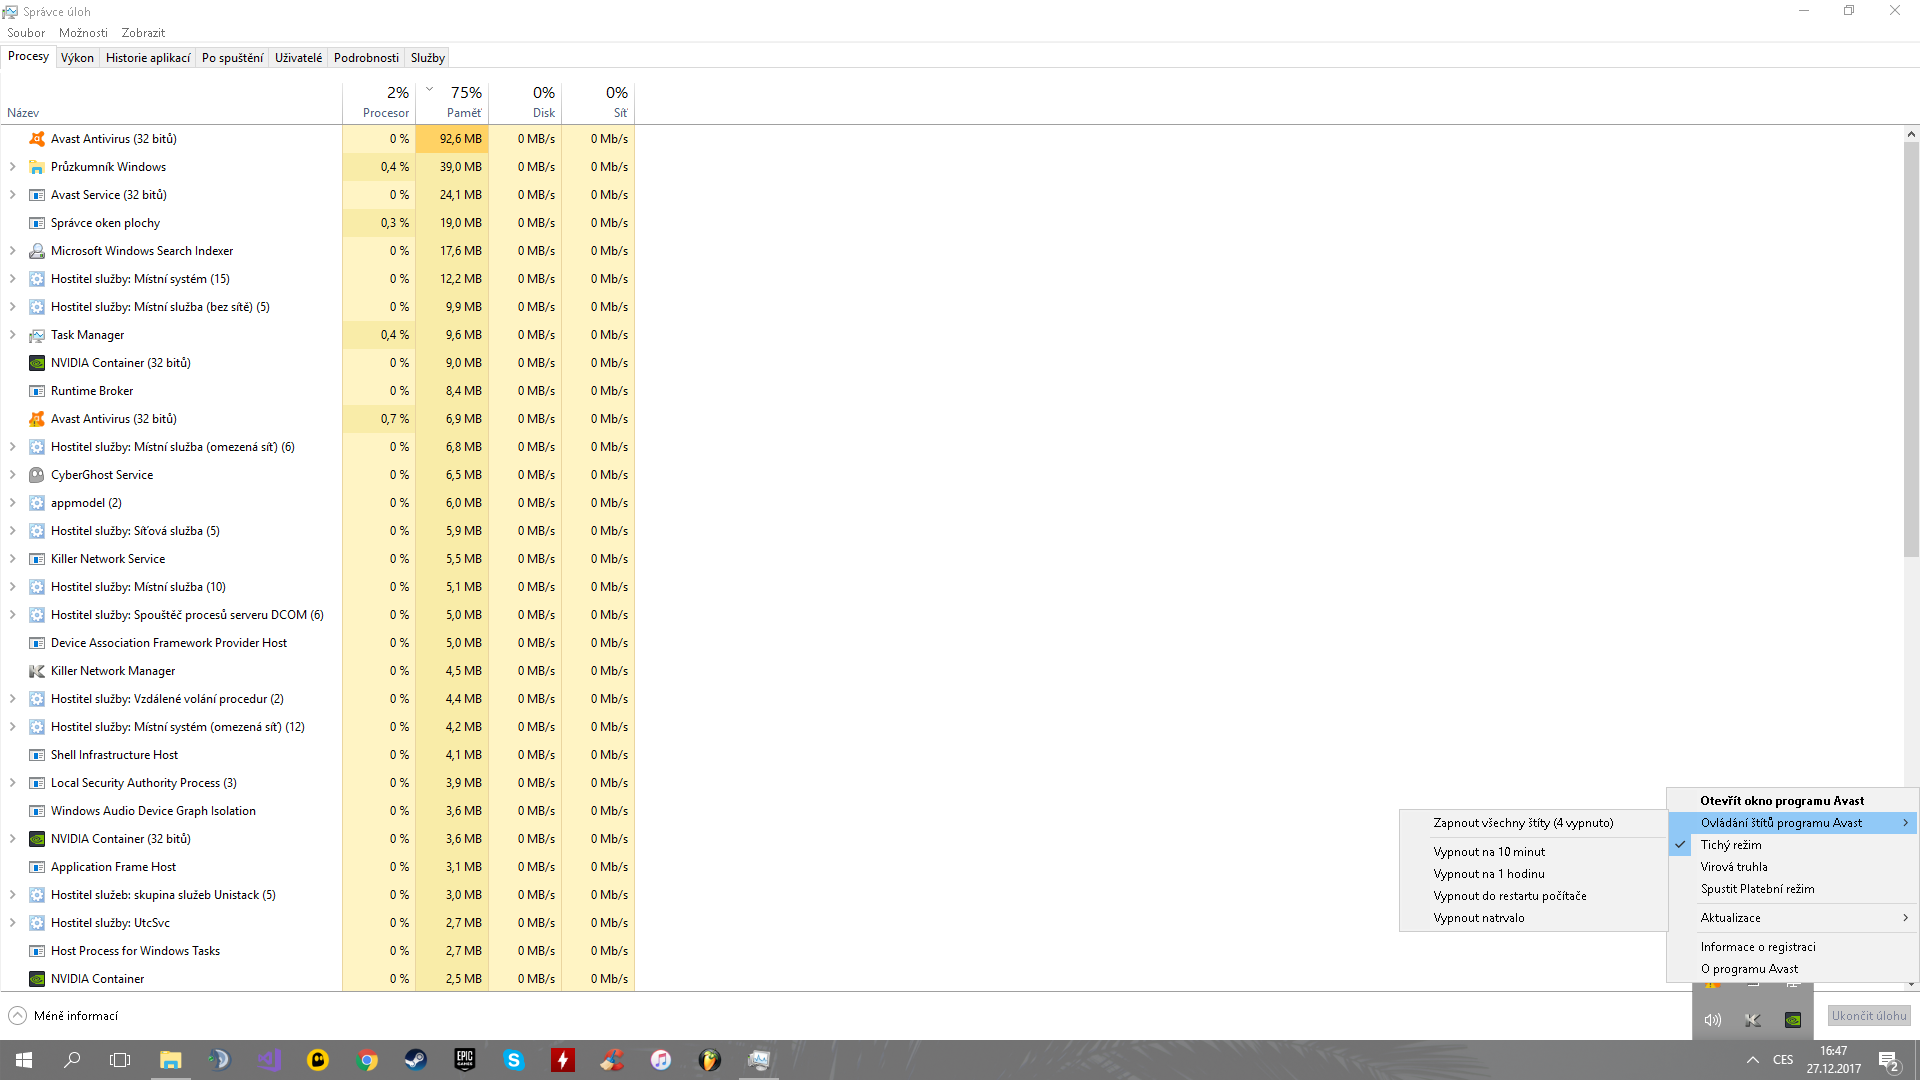
Task: Click the volume speaker tray icon
Action: tap(1713, 1020)
